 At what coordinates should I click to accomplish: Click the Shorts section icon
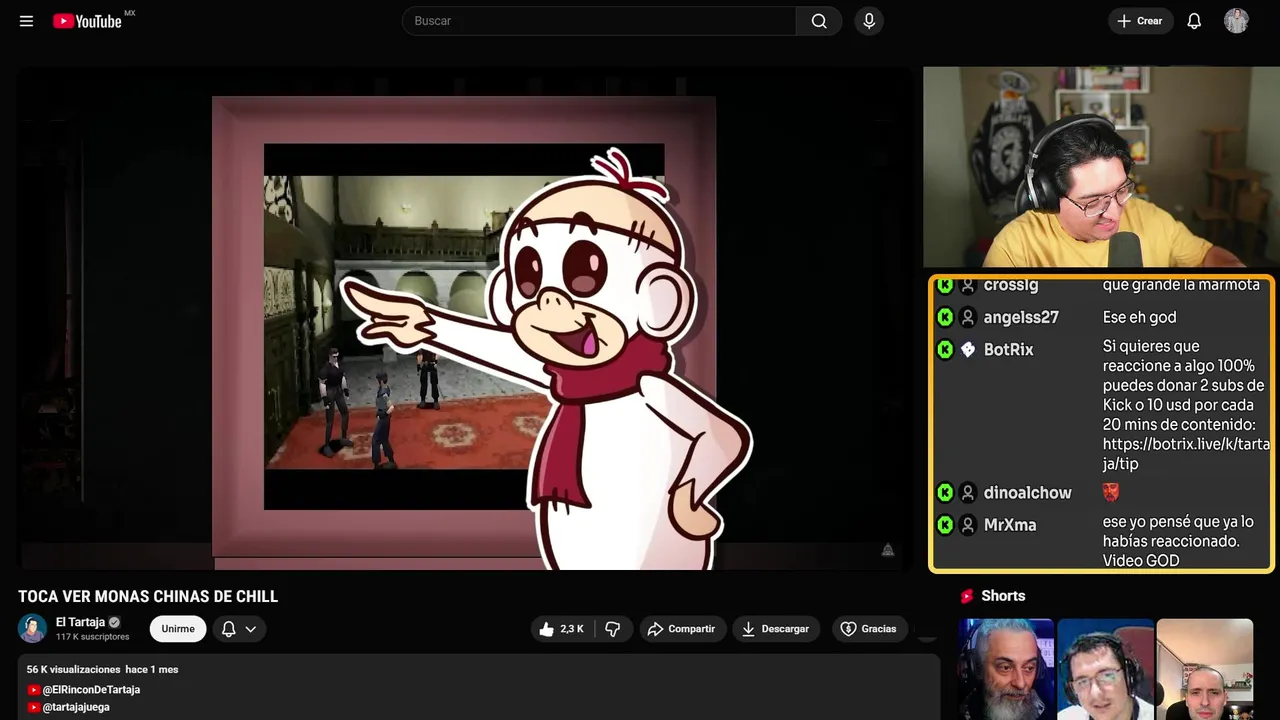point(967,596)
